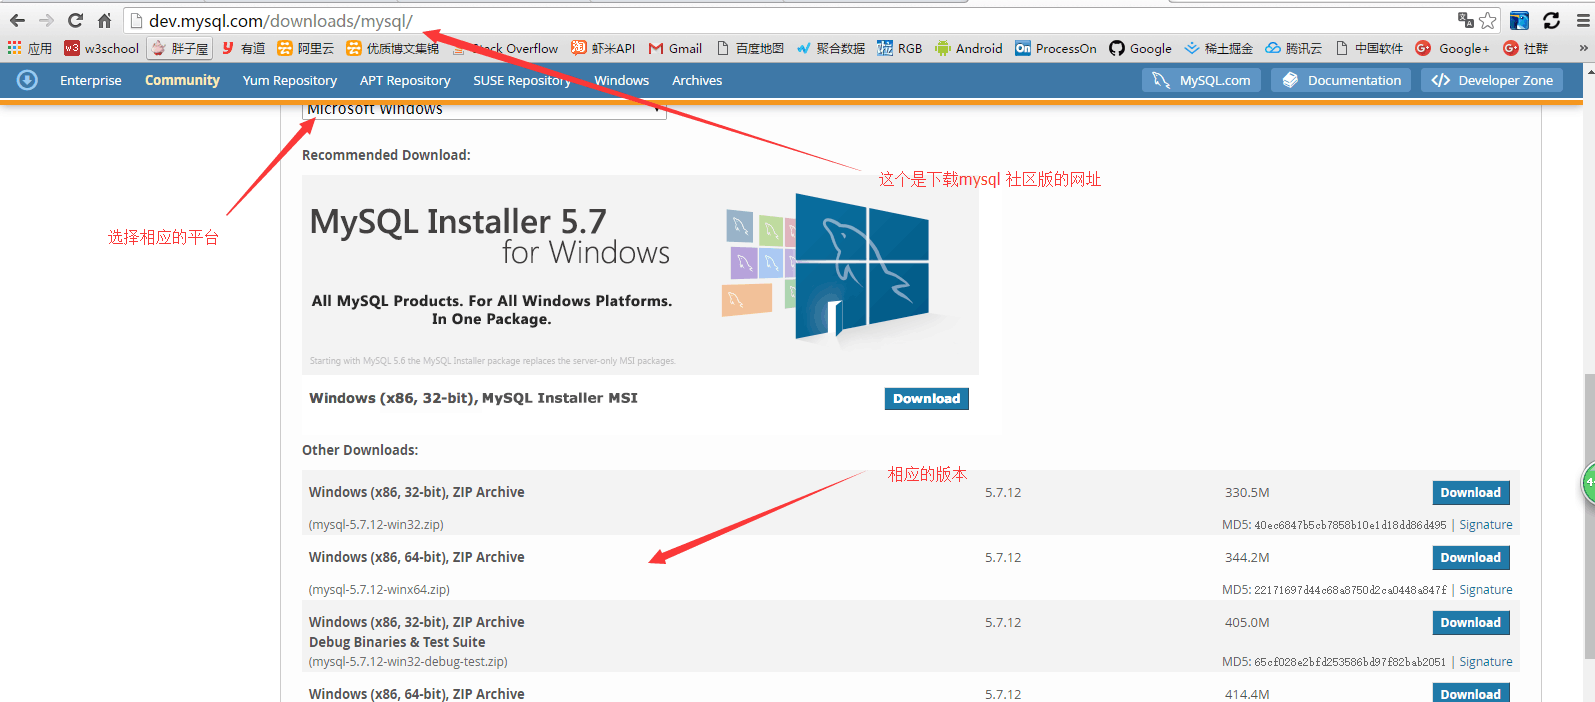
Task: Open the GitHub-icon Google bookmark
Action: tap(1140, 48)
